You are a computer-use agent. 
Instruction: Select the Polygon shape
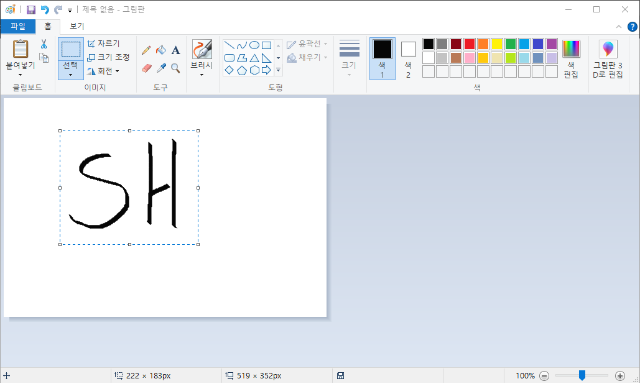point(242,58)
